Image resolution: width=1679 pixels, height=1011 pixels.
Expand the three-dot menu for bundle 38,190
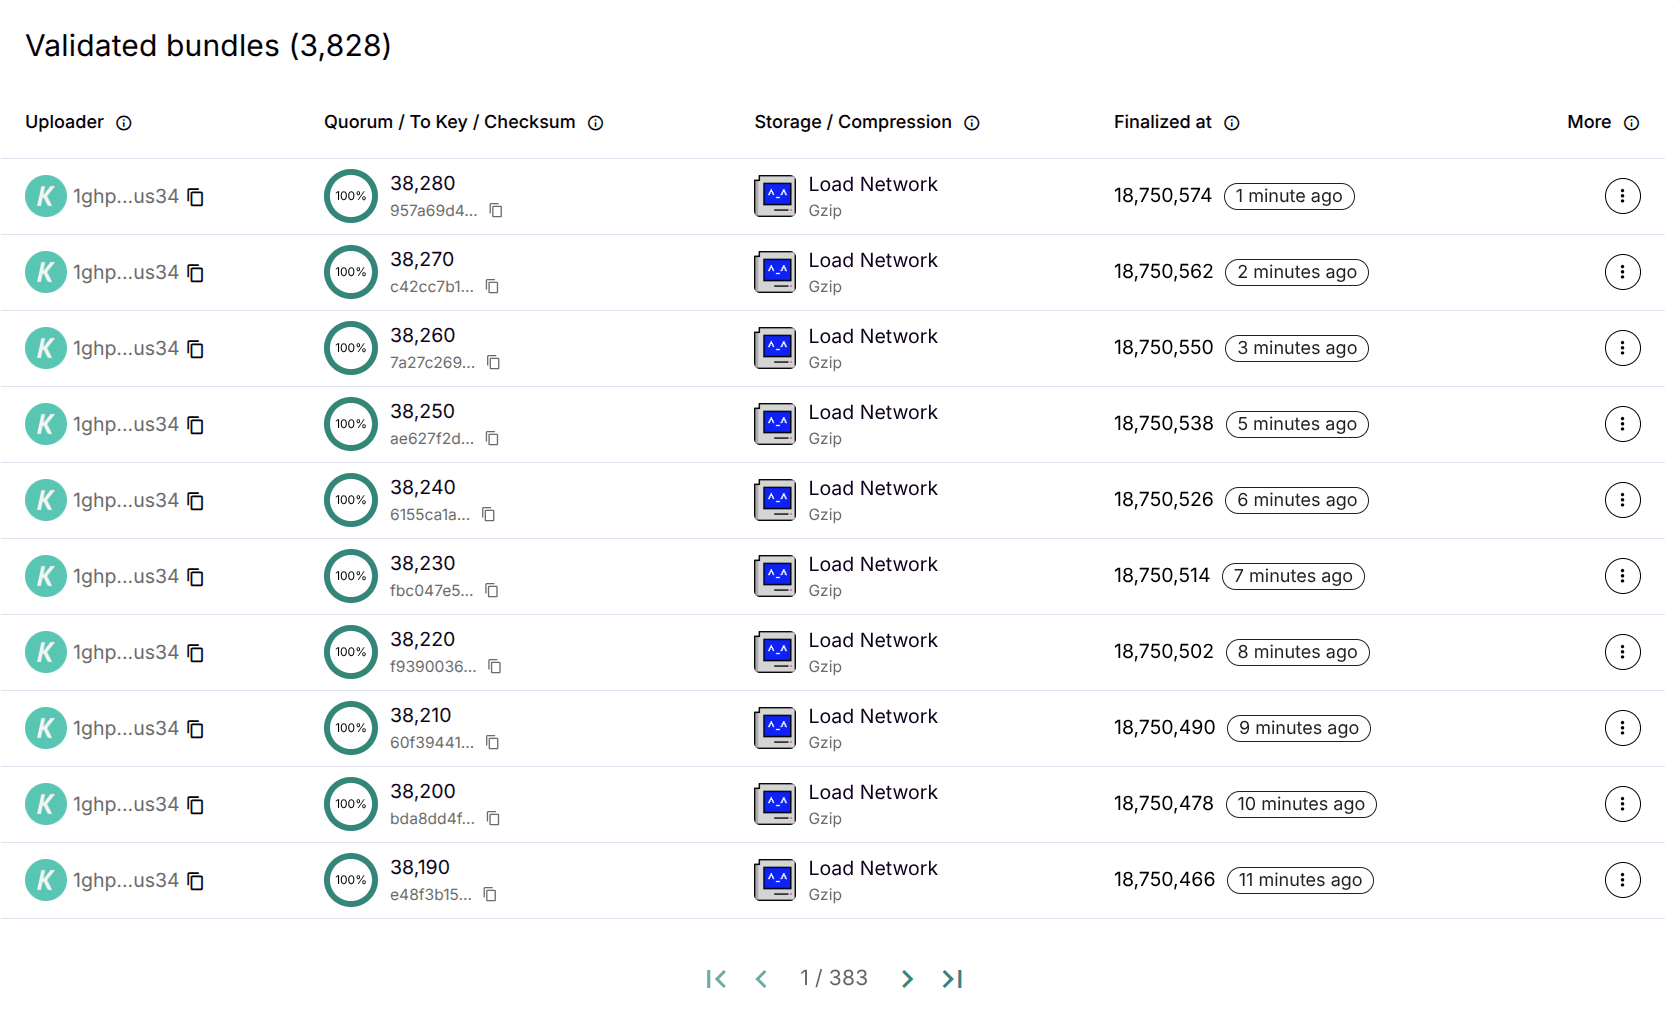[x=1621, y=880]
